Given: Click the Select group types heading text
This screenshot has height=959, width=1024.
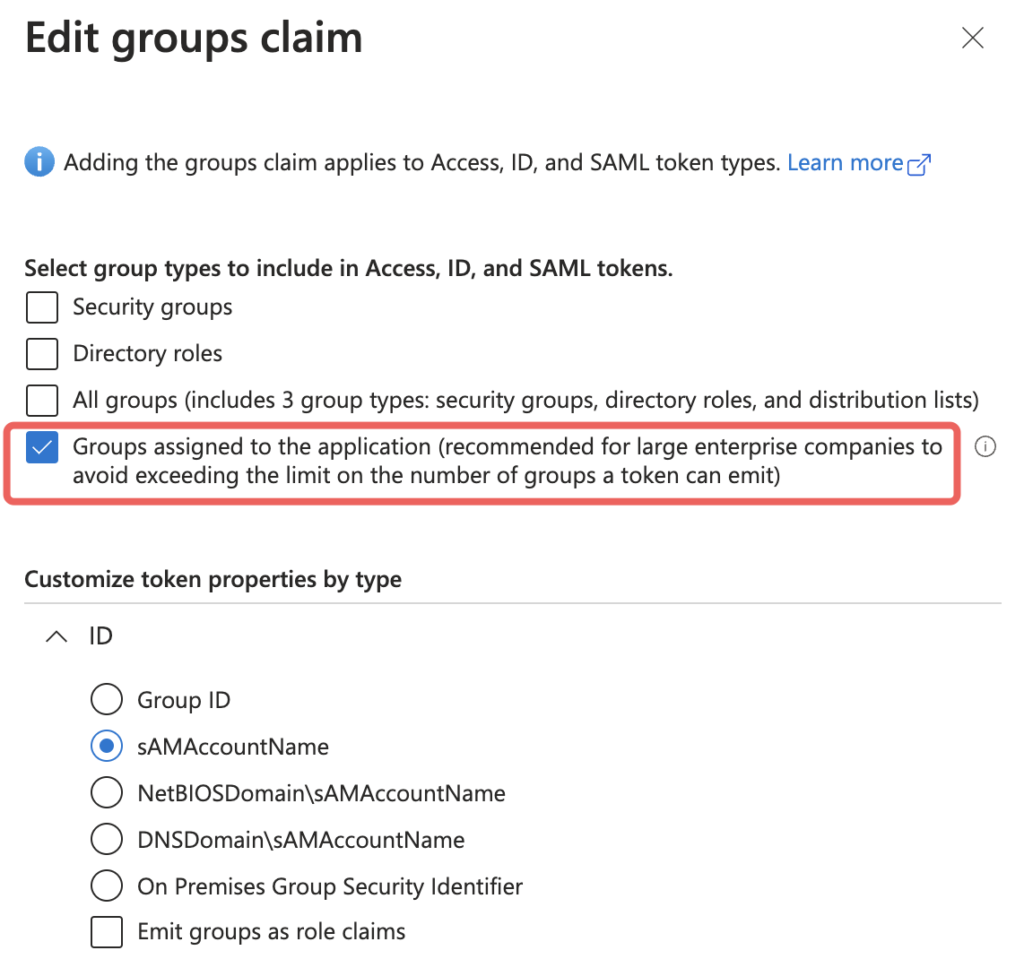Looking at the screenshot, I should coord(349,268).
